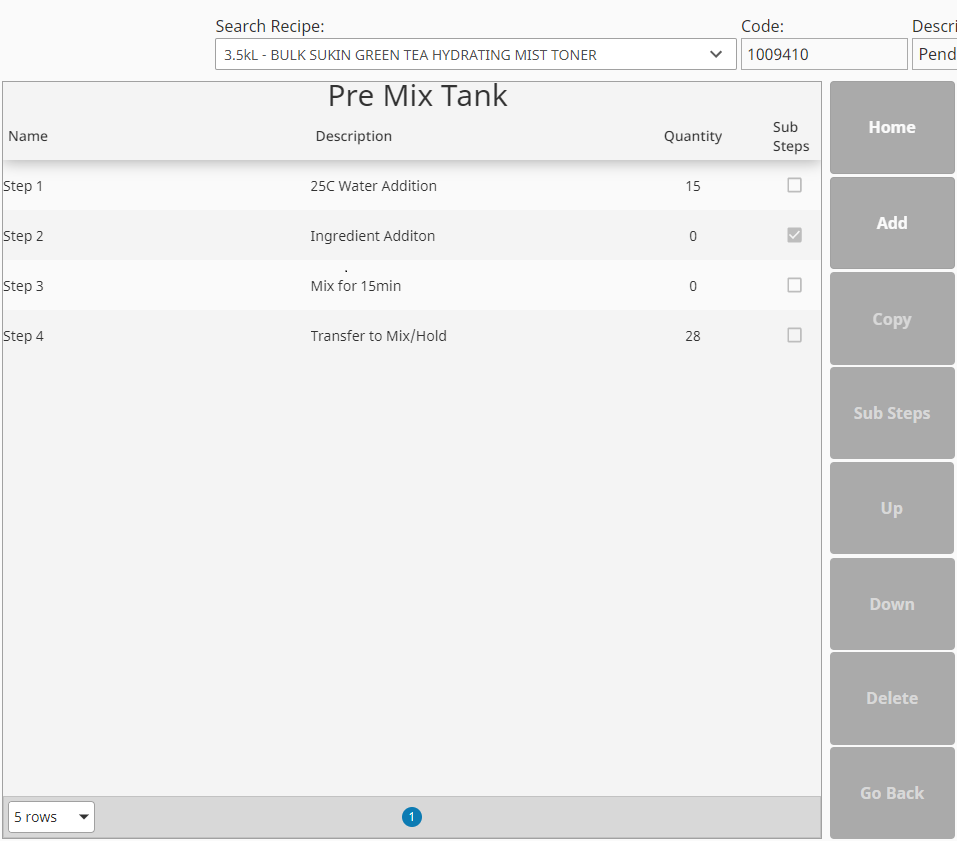Image resolution: width=957 pixels, height=841 pixels.
Task: Toggle Sub Steps checkbox for Step 3
Action: click(794, 285)
